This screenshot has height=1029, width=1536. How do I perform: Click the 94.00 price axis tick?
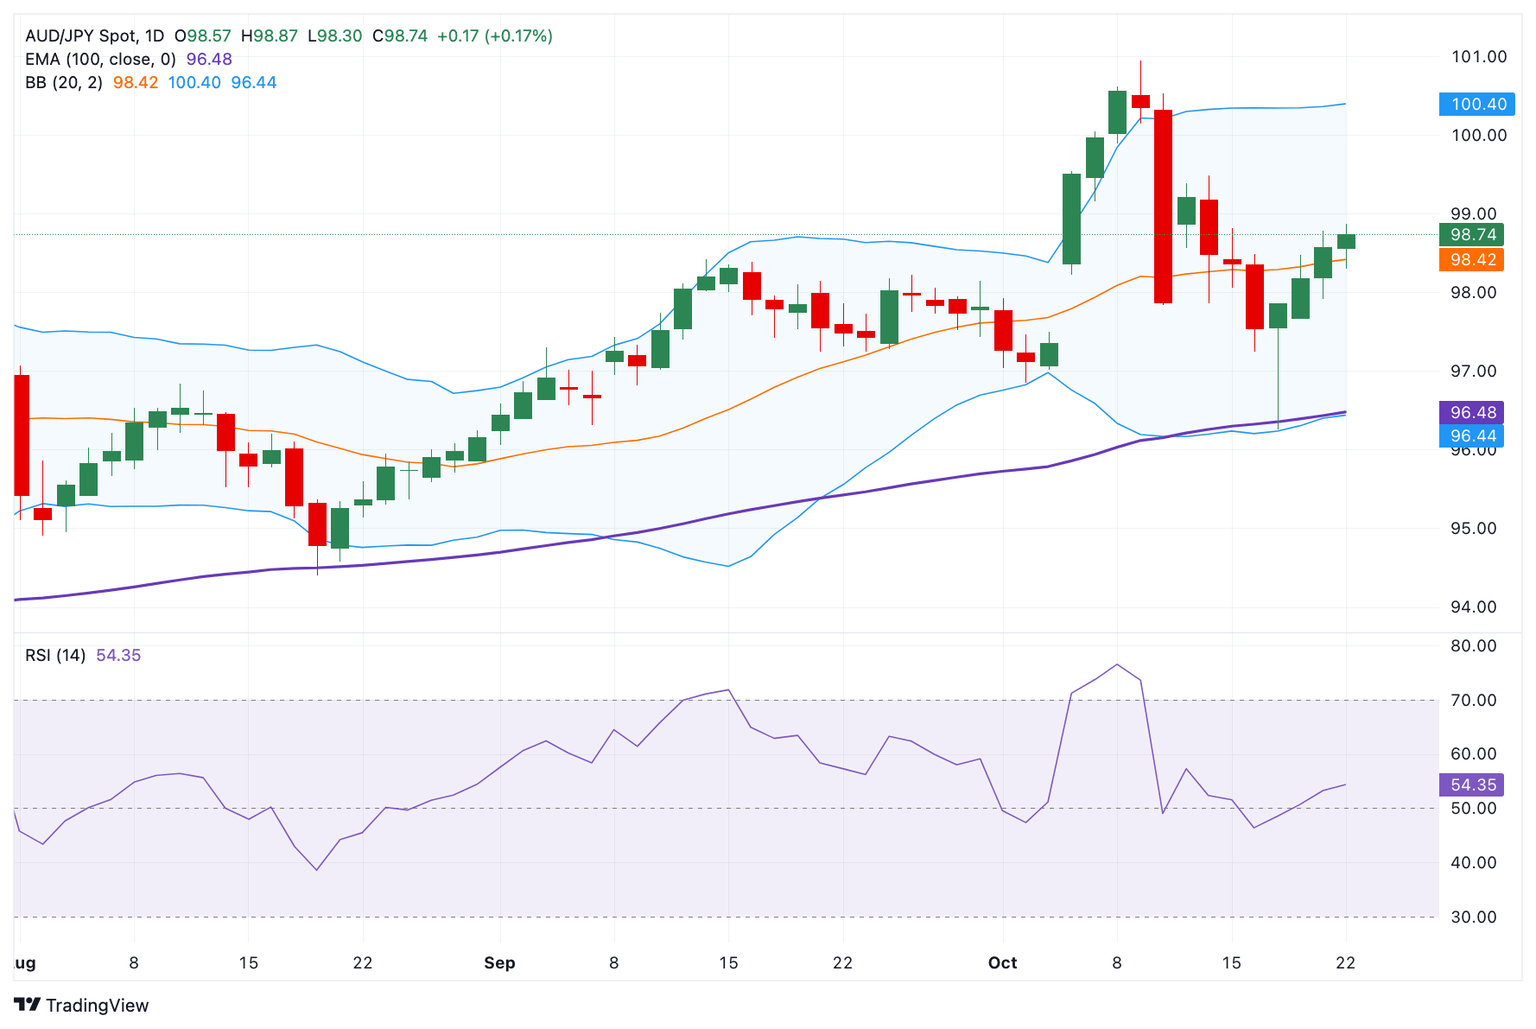coord(1473,607)
